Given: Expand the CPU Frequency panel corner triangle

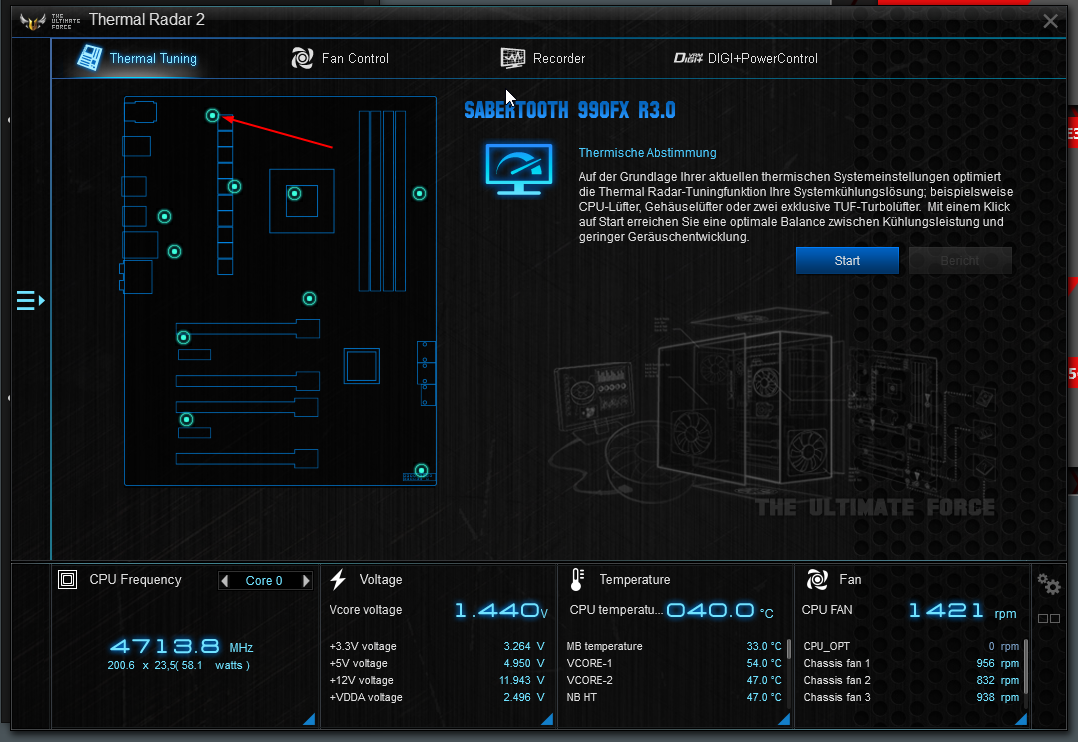Looking at the screenshot, I should [x=309, y=719].
